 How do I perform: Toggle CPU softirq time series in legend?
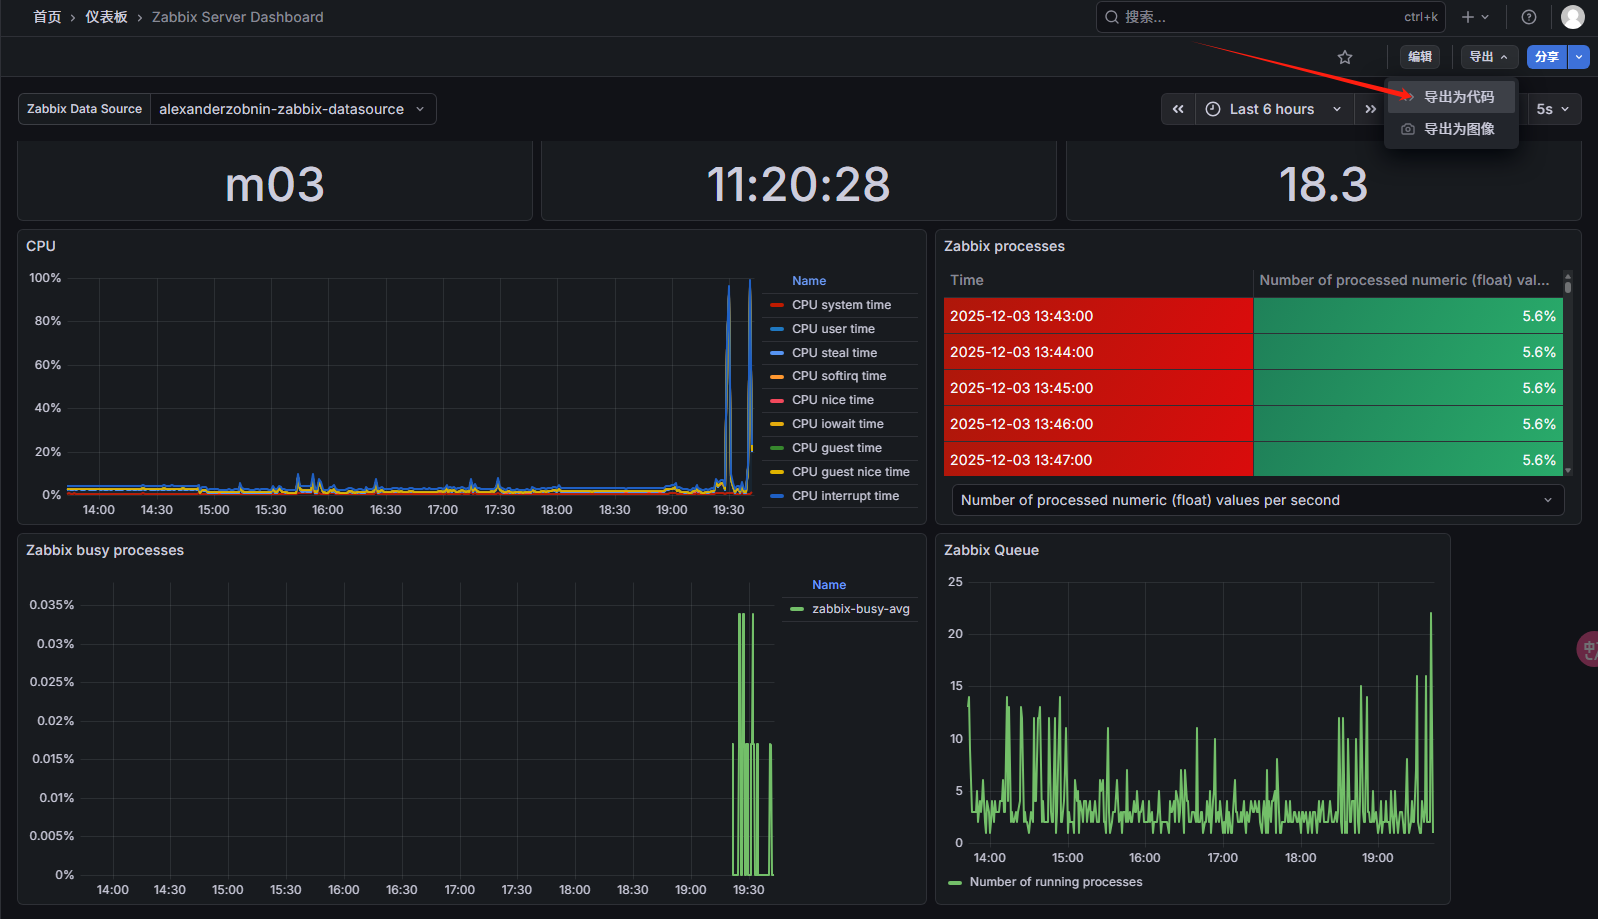pyautogui.click(x=839, y=376)
